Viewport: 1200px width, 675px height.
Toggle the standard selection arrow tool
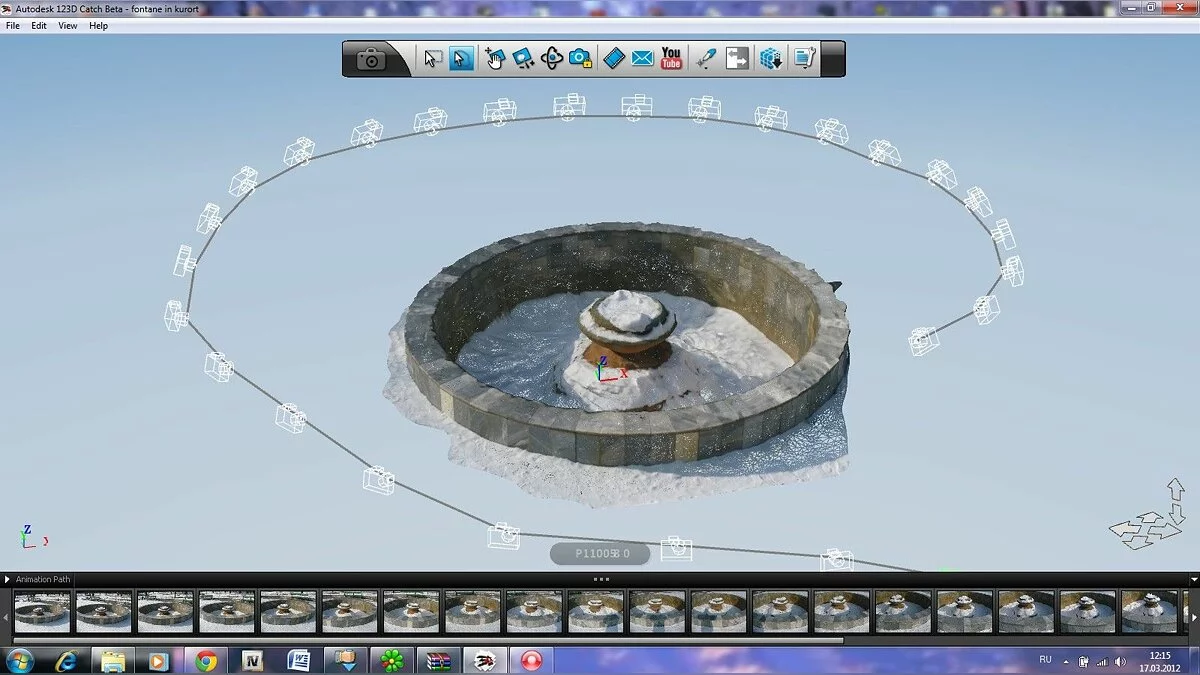[x=461, y=58]
